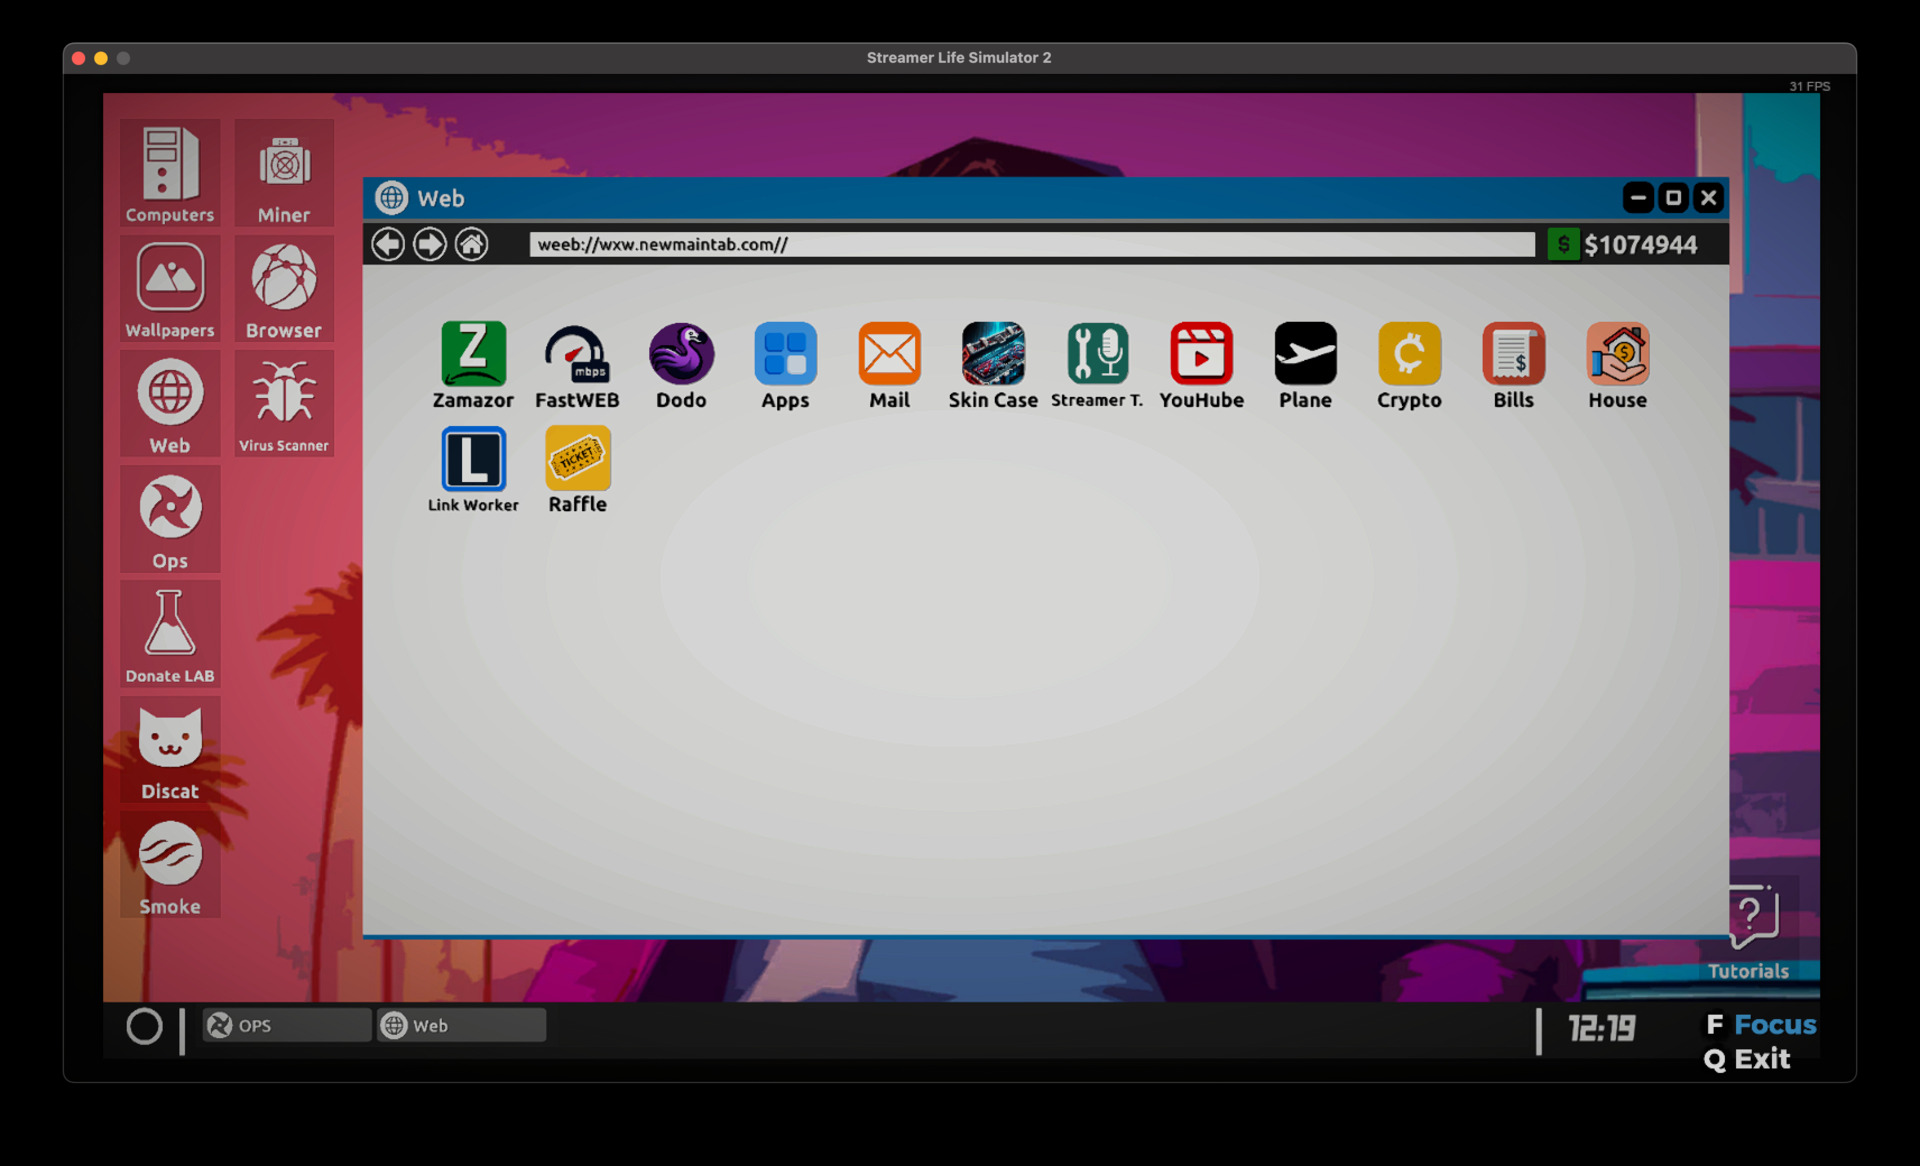
Task: Minimize the Web browser window
Action: pyautogui.click(x=1638, y=198)
